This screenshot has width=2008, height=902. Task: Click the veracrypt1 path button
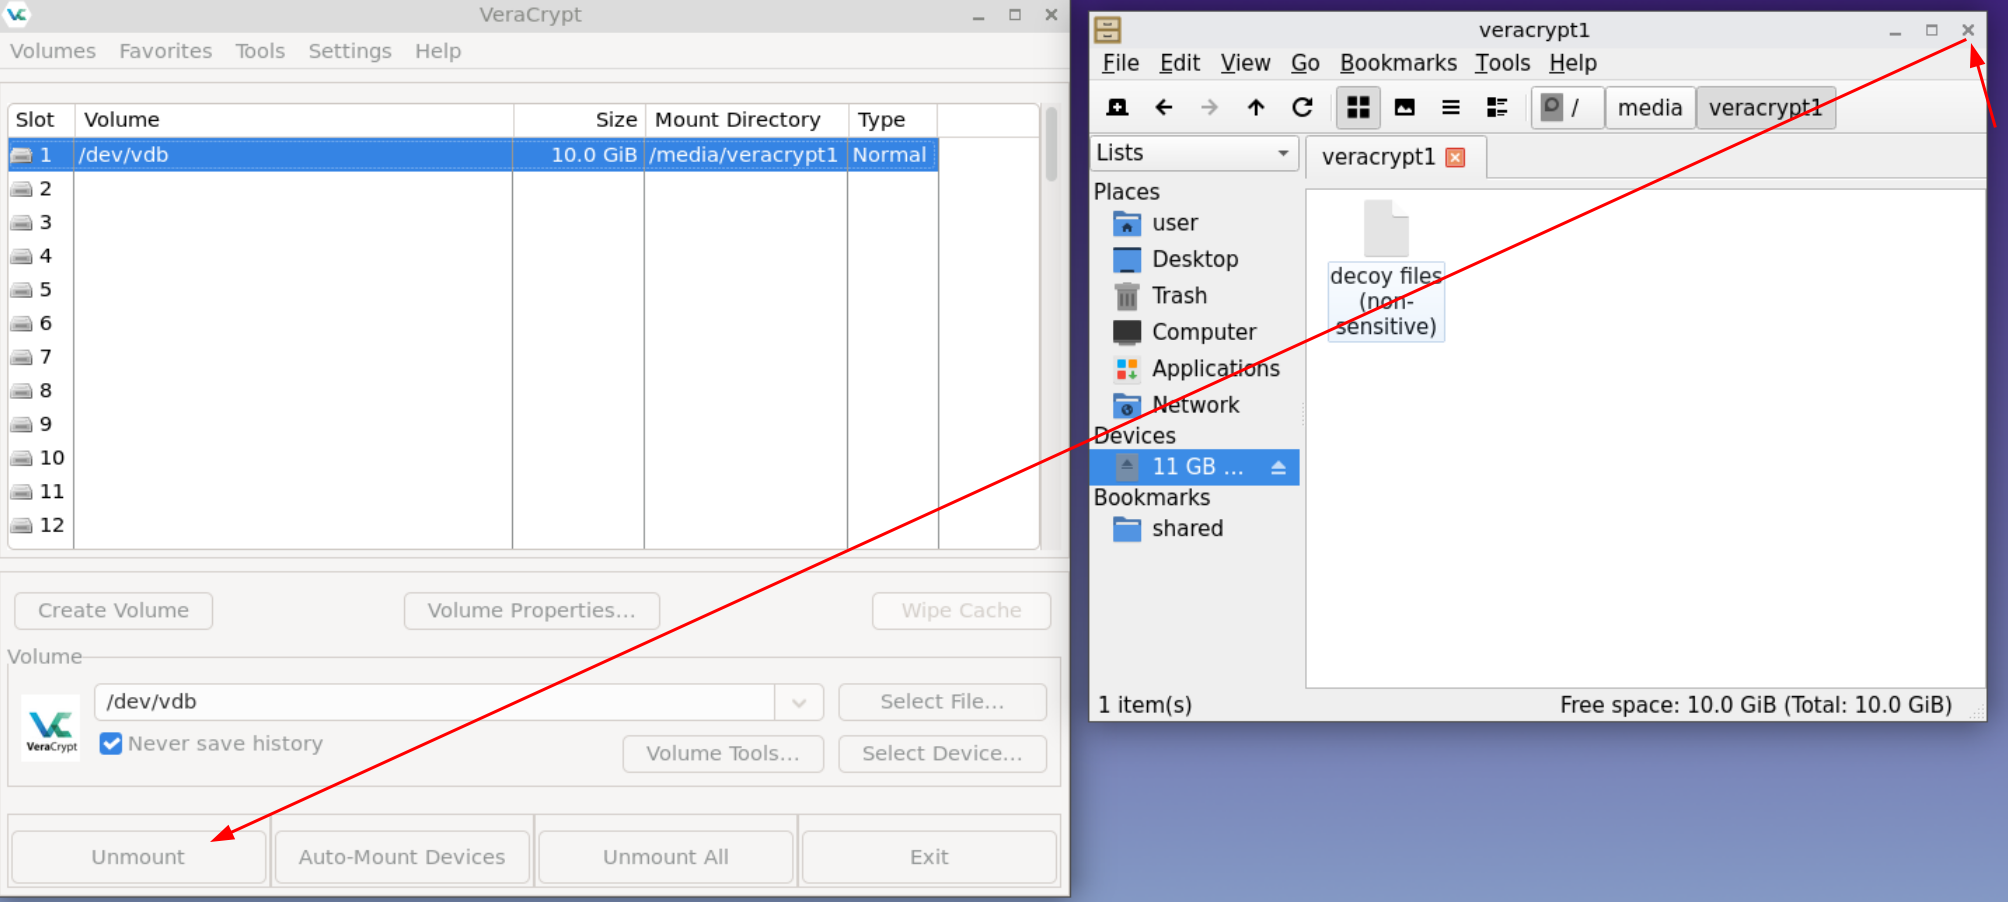pos(1765,107)
